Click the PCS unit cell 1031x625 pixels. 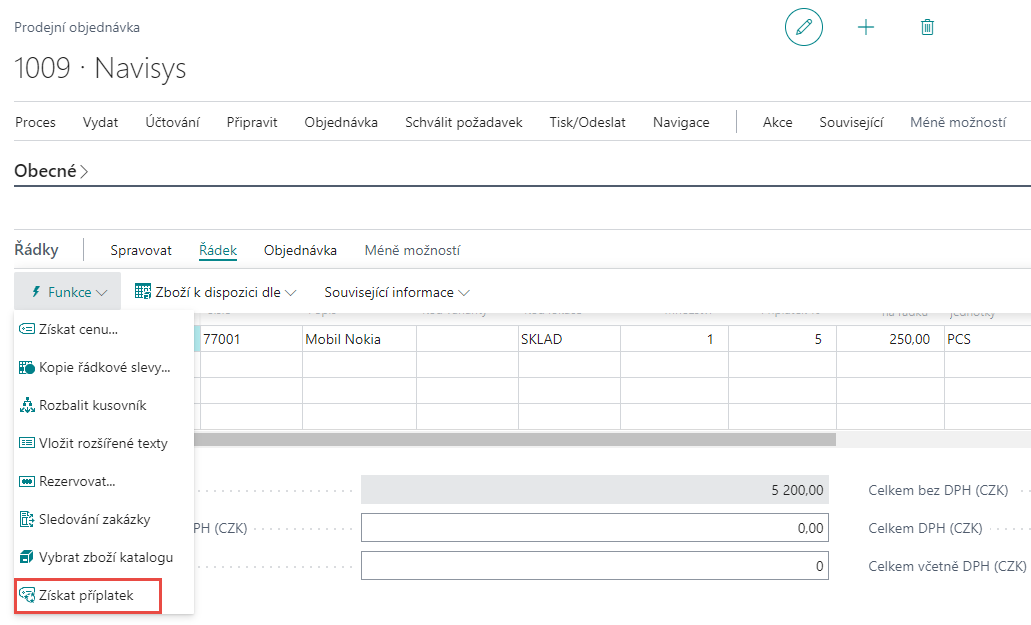(x=988, y=339)
